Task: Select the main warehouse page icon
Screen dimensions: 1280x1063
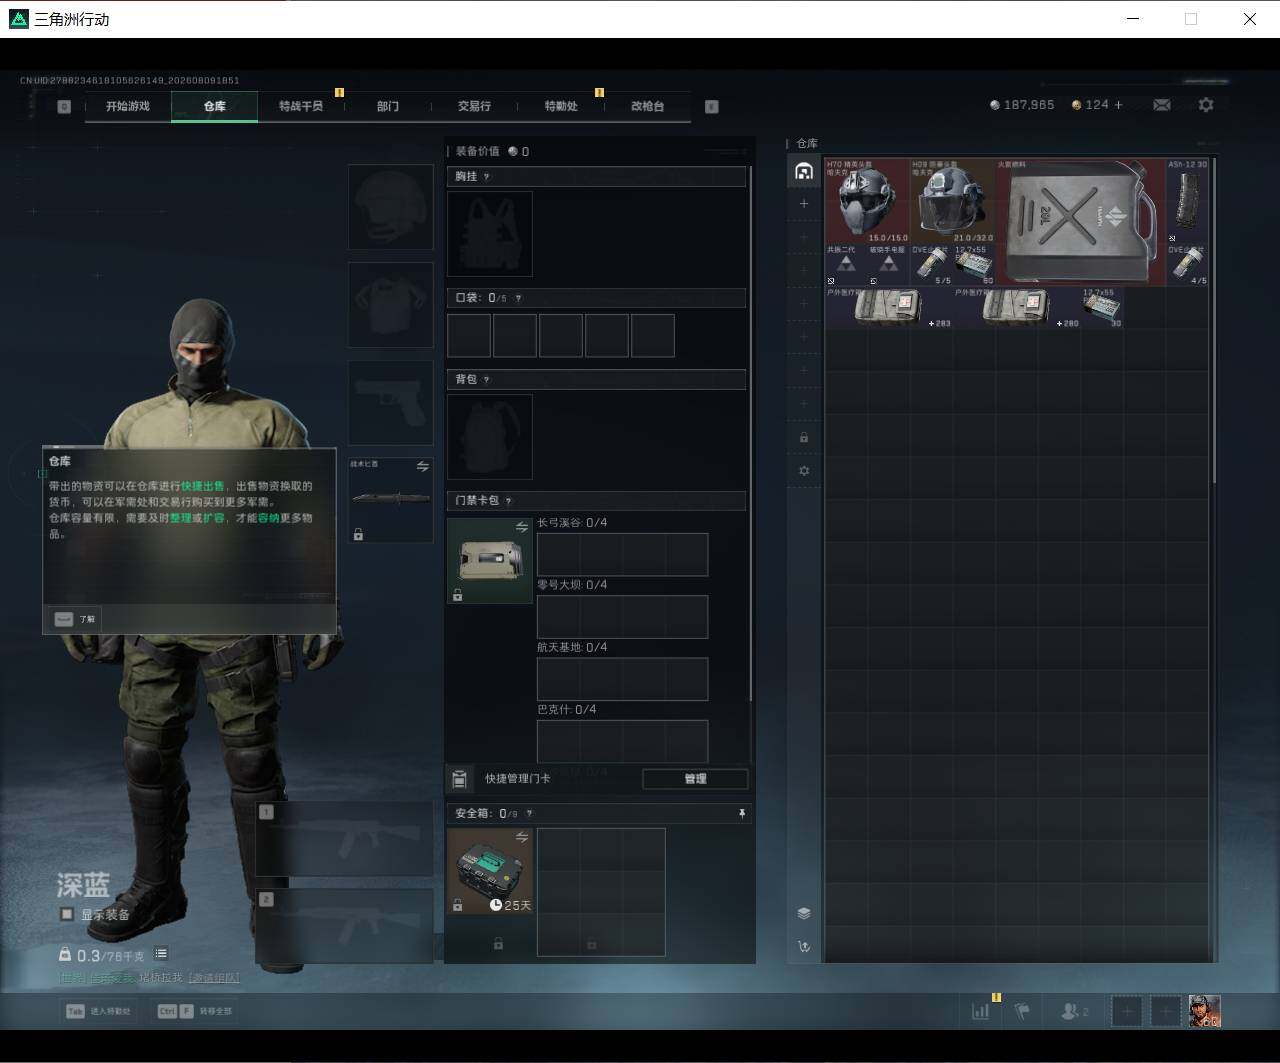Action: (x=804, y=171)
